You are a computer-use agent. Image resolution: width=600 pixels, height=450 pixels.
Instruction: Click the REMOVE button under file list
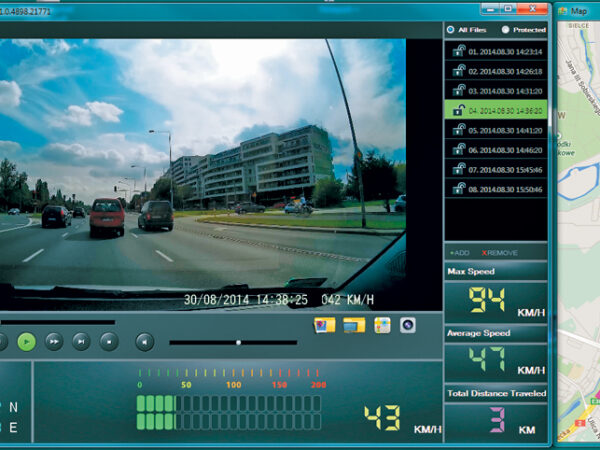pos(500,254)
